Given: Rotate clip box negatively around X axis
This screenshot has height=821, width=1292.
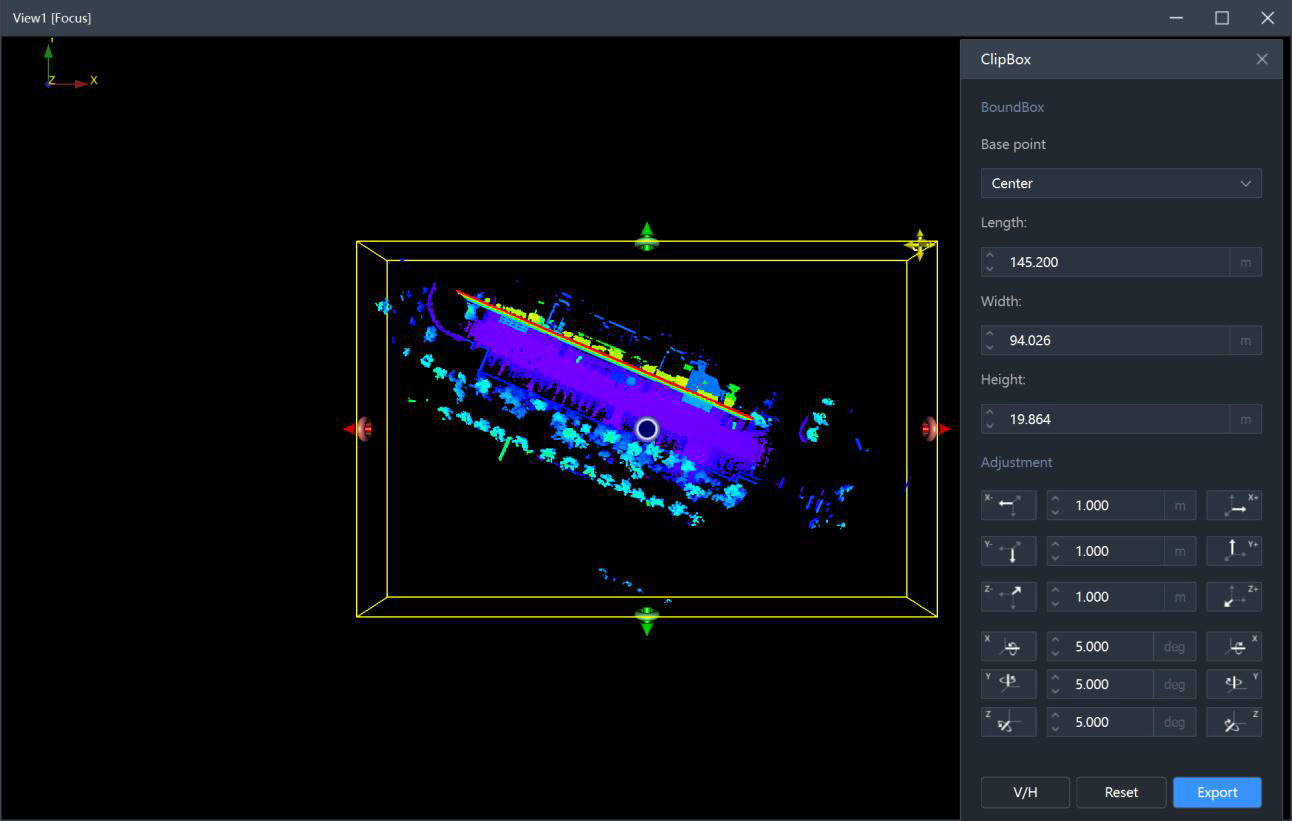Looking at the screenshot, I should click(1008, 647).
